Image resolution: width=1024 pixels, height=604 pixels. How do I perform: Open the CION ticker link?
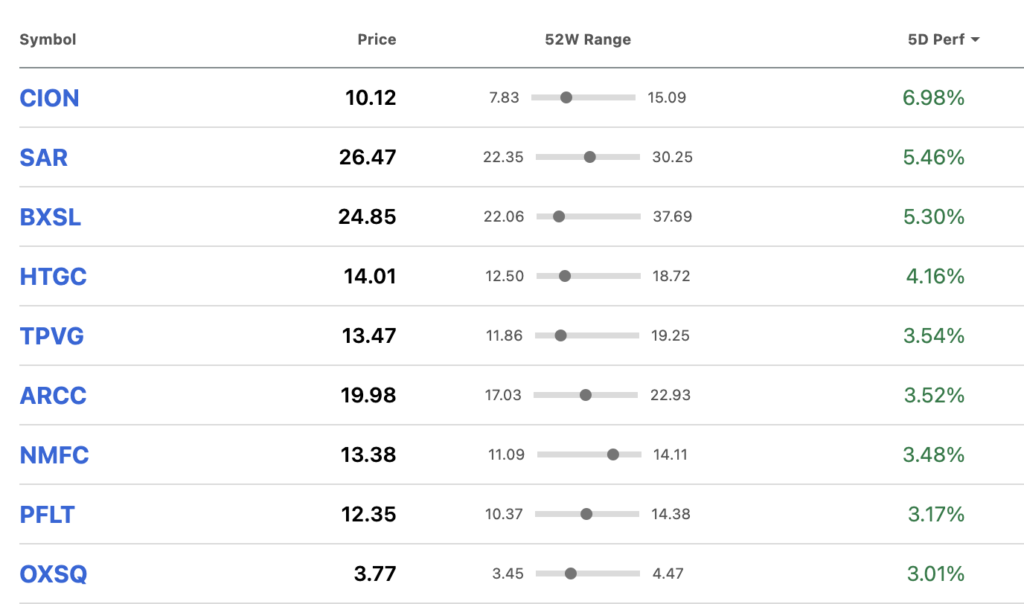pos(49,98)
